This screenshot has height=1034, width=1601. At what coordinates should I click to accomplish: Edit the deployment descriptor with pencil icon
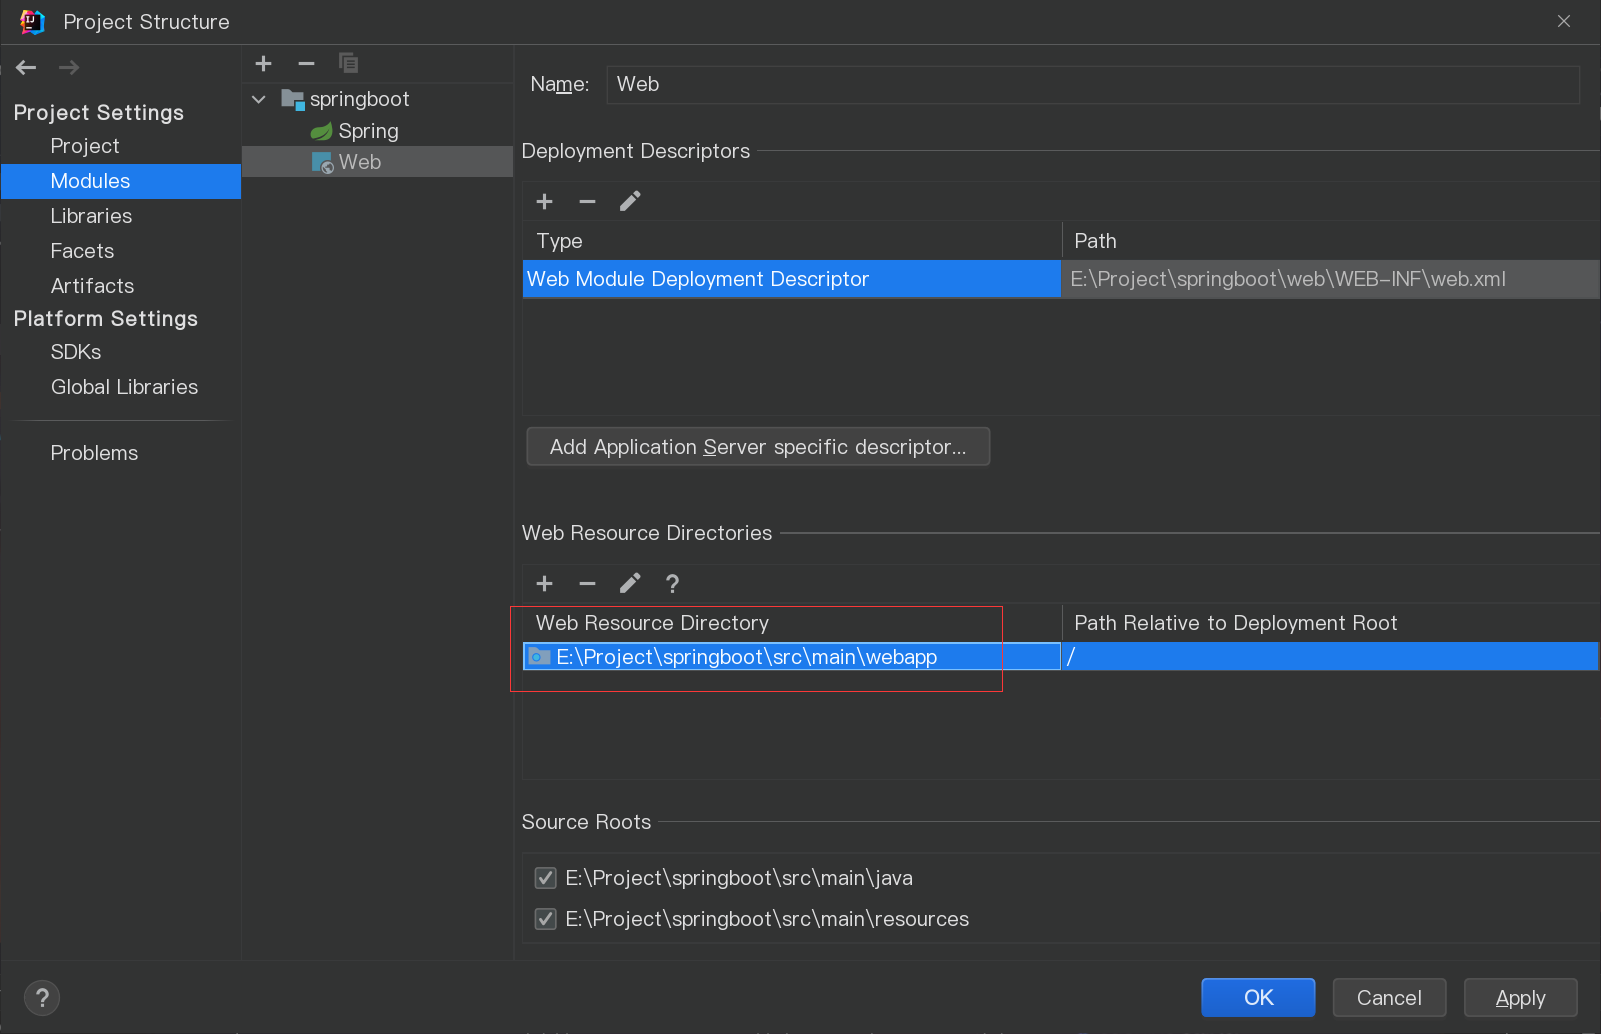pos(630,201)
